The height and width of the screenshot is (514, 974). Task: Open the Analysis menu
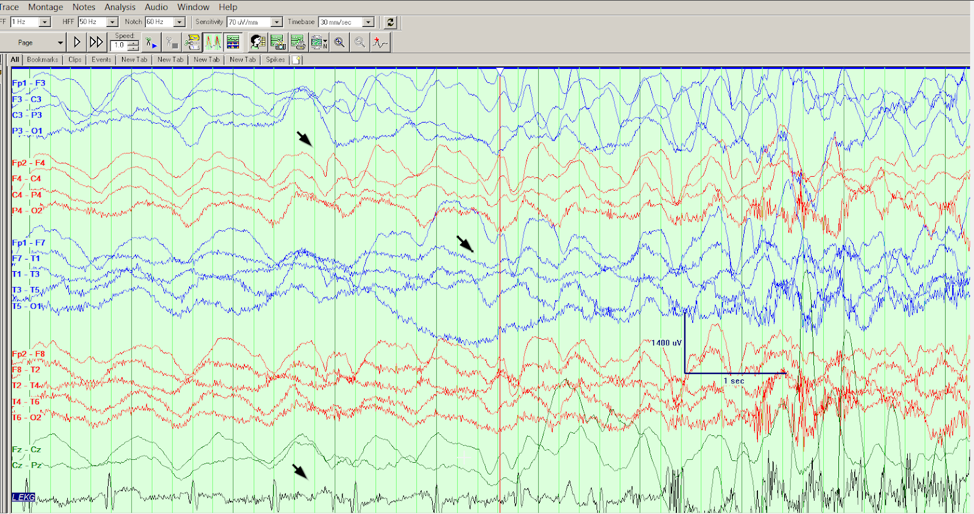point(120,7)
